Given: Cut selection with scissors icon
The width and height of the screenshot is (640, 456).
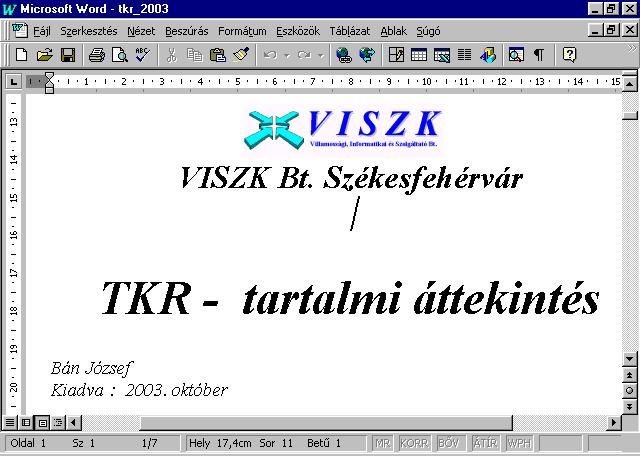Looking at the screenshot, I should 172,54.
